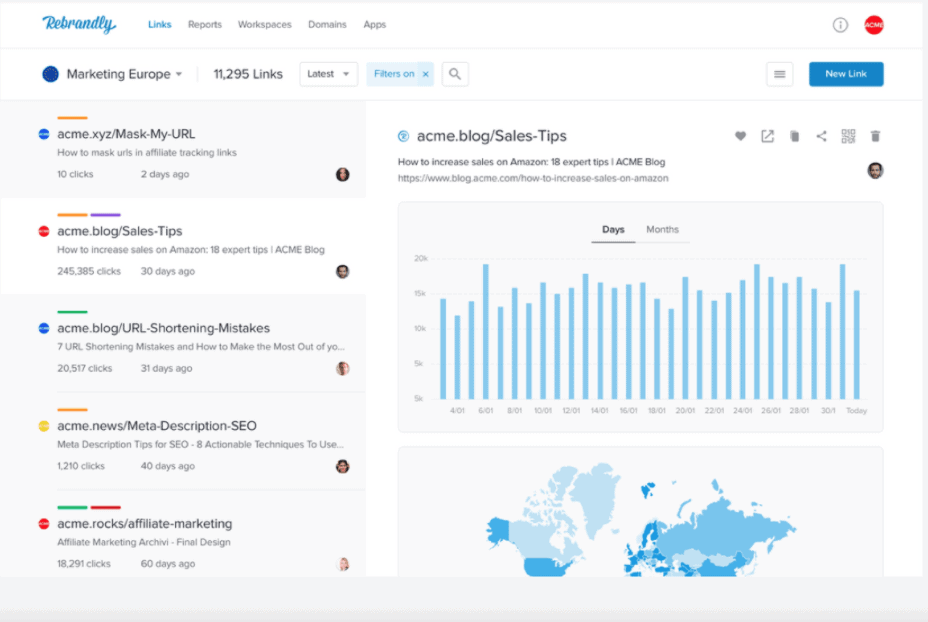Click the world map clicks visualization
Viewport: 928px width, 622px height.
click(x=641, y=520)
